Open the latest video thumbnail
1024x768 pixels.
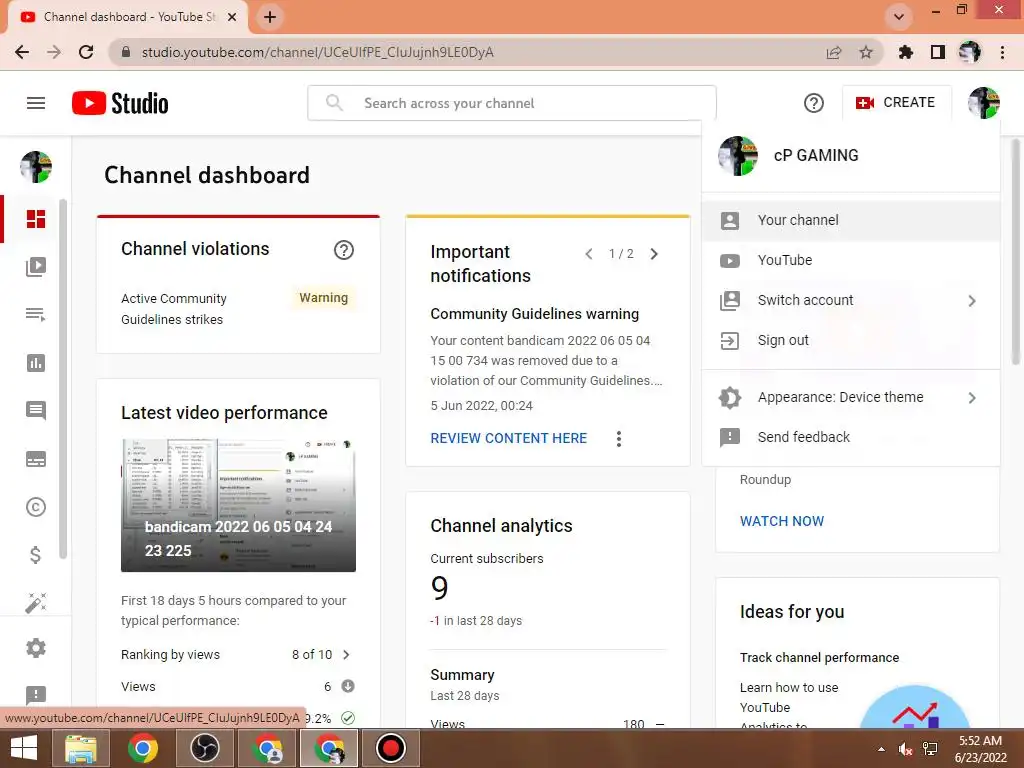click(238, 505)
